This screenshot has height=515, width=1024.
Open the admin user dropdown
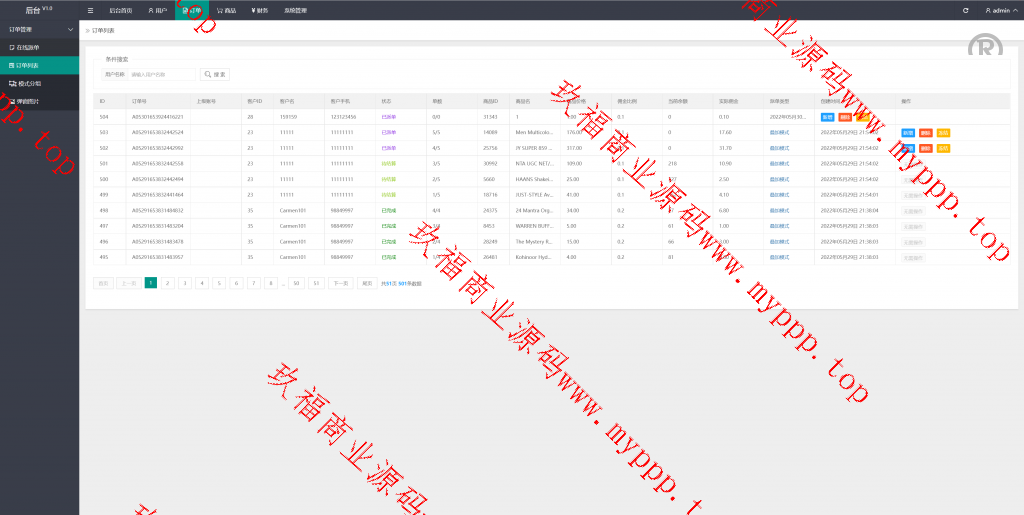coord(999,10)
